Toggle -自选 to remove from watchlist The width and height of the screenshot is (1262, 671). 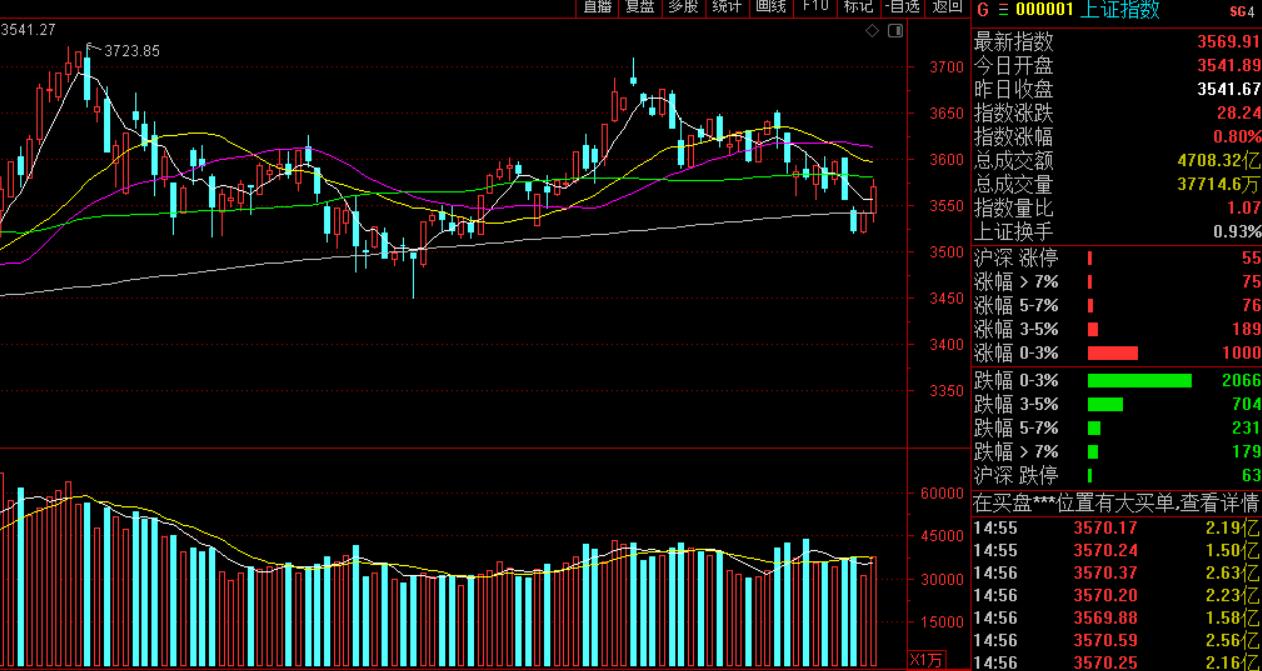pyautogui.click(x=902, y=7)
